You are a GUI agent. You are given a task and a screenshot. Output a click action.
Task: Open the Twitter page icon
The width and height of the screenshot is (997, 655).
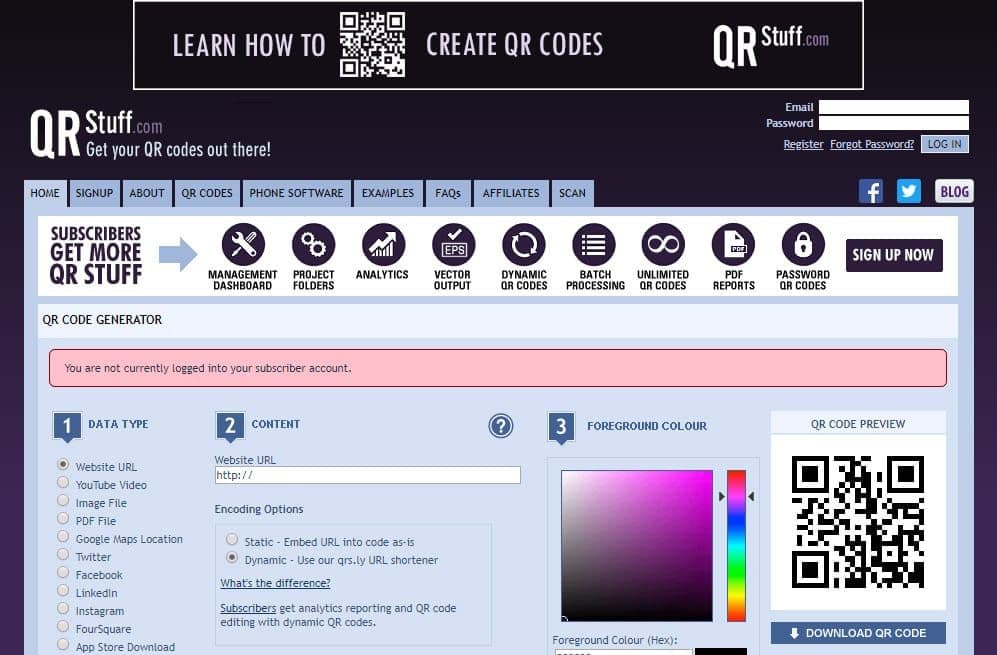pyautogui.click(x=909, y=191)
